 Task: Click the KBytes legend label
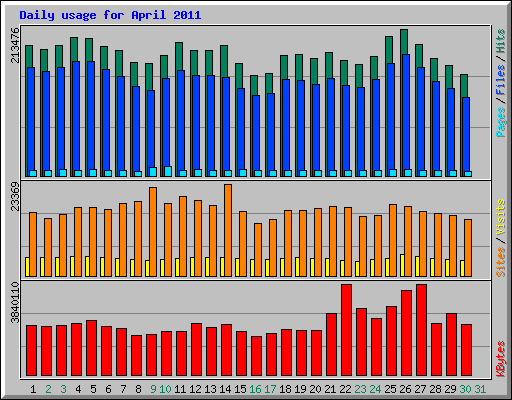click(501, 359)
